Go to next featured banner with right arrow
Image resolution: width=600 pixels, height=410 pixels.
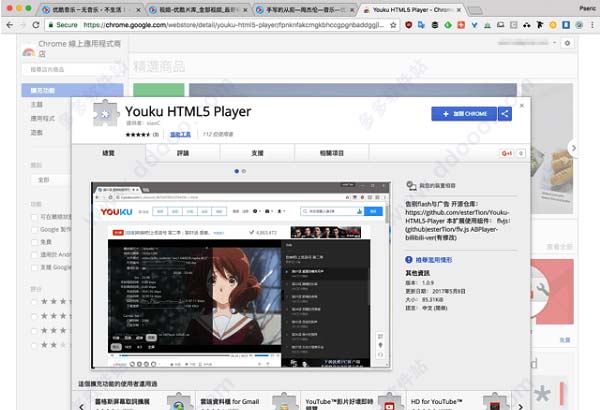click(x=573, y=148)
